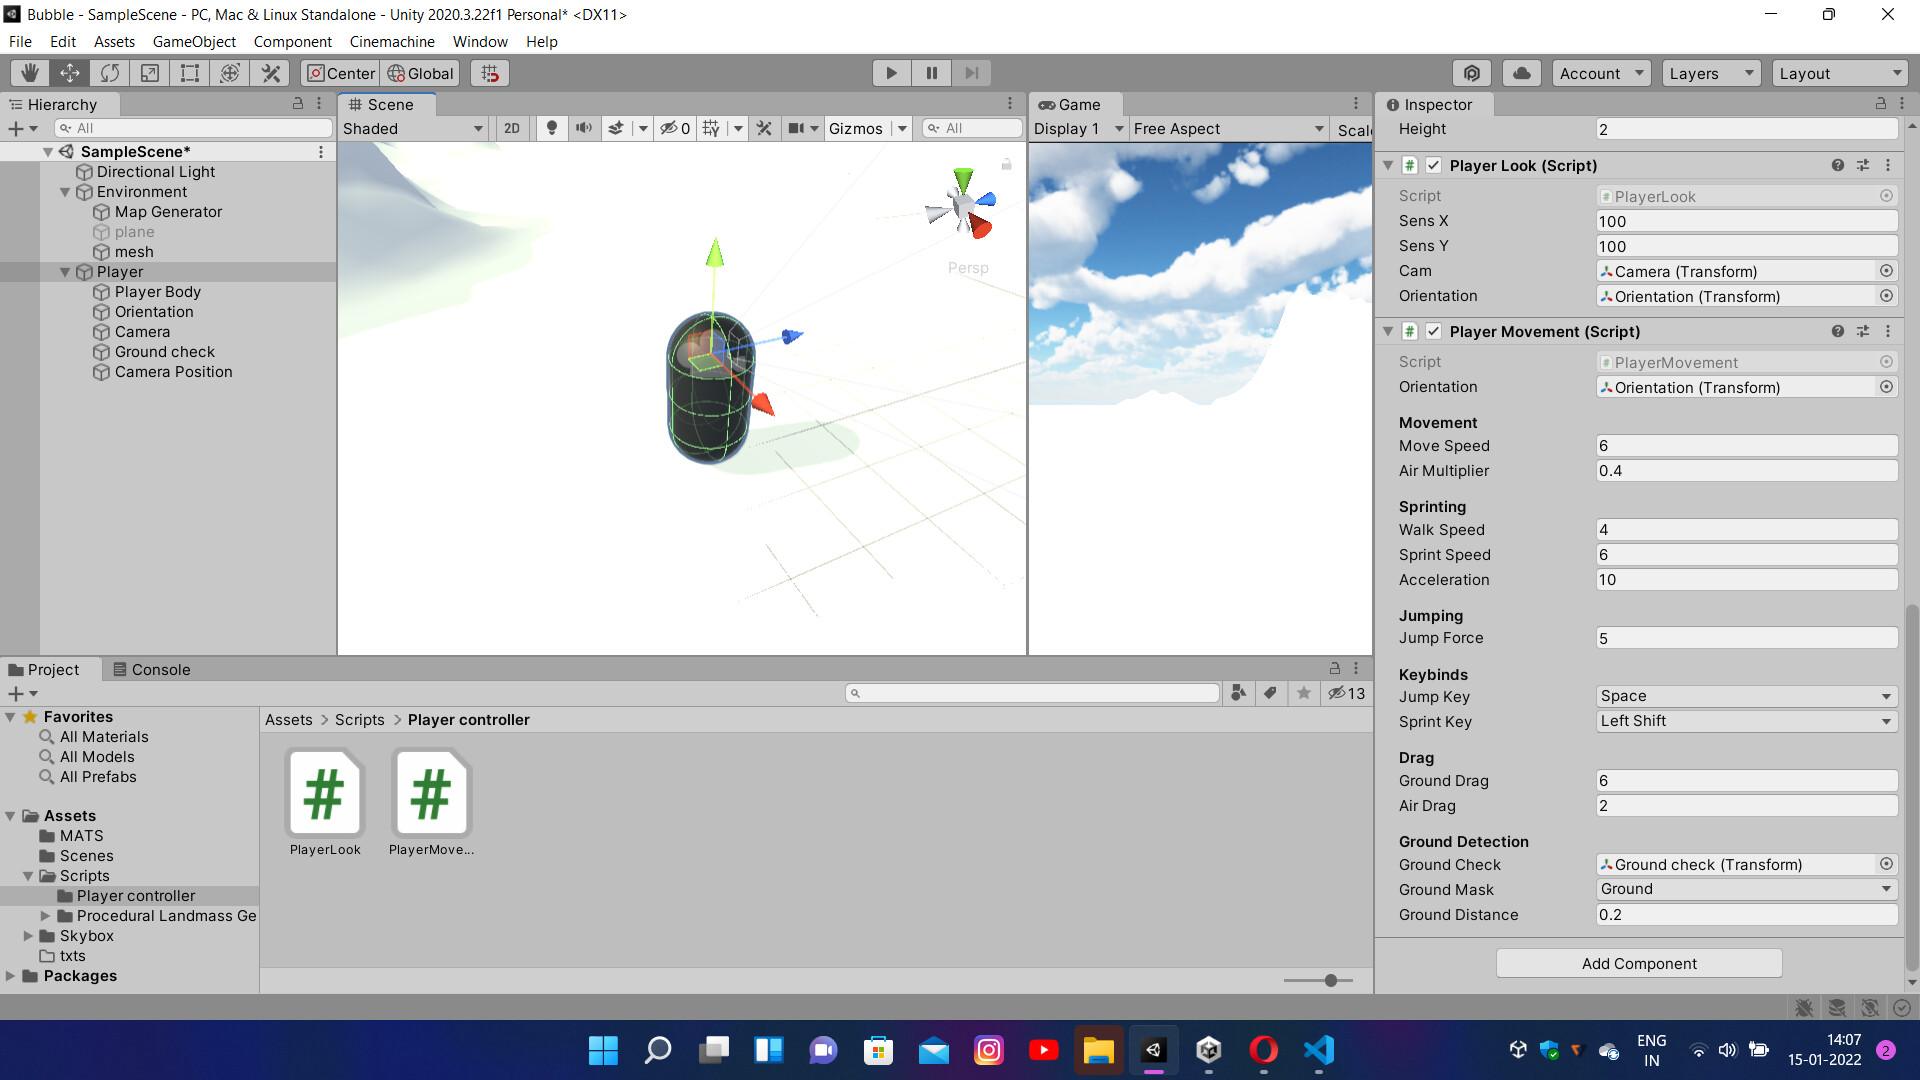Disable the Player Look script checkbox
Viewport: 1920px width, 1080px height.
click(1434, 165)
